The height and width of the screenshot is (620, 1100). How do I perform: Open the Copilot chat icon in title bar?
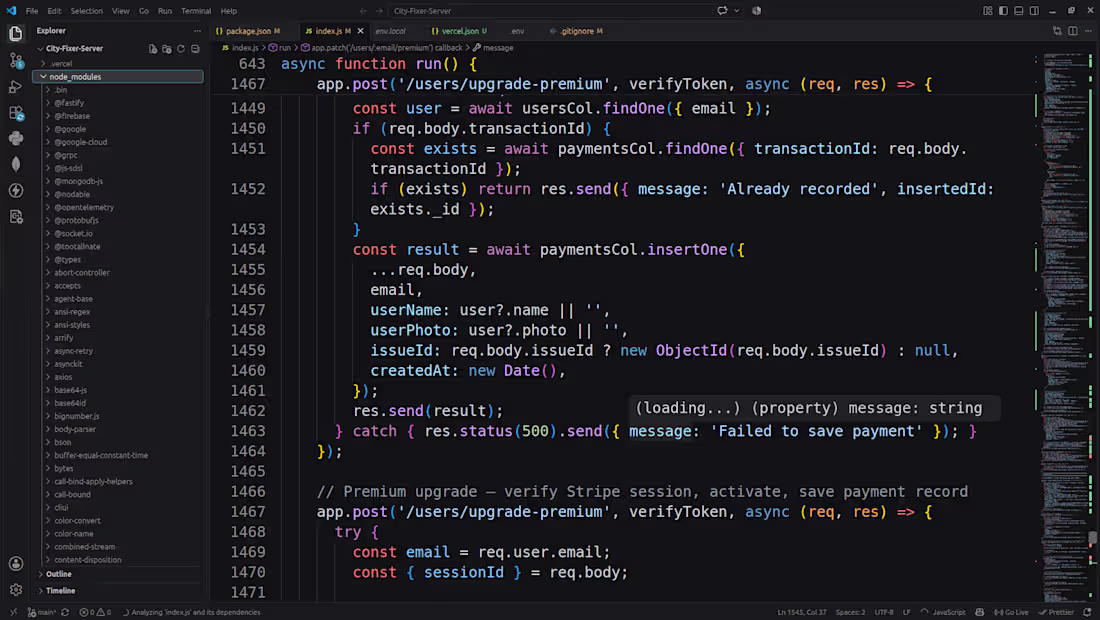[x=722, y=11]
